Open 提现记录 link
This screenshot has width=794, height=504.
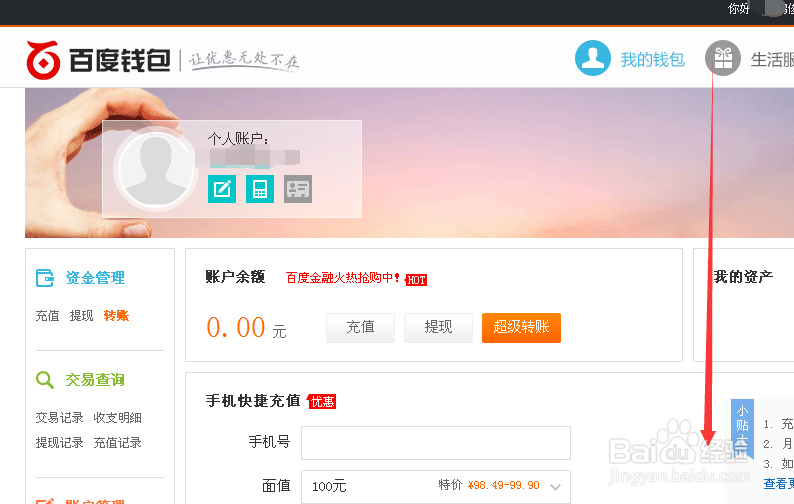coord(59,443)
